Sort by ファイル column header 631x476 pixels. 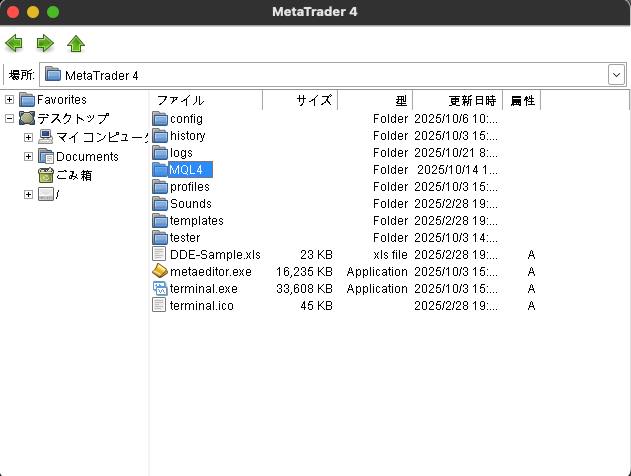206,100
